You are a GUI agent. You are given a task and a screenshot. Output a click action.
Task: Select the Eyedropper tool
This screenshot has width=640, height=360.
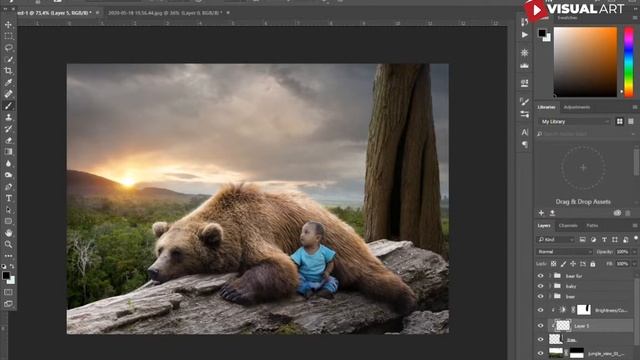pyautogui.click(x=8, y=82)
